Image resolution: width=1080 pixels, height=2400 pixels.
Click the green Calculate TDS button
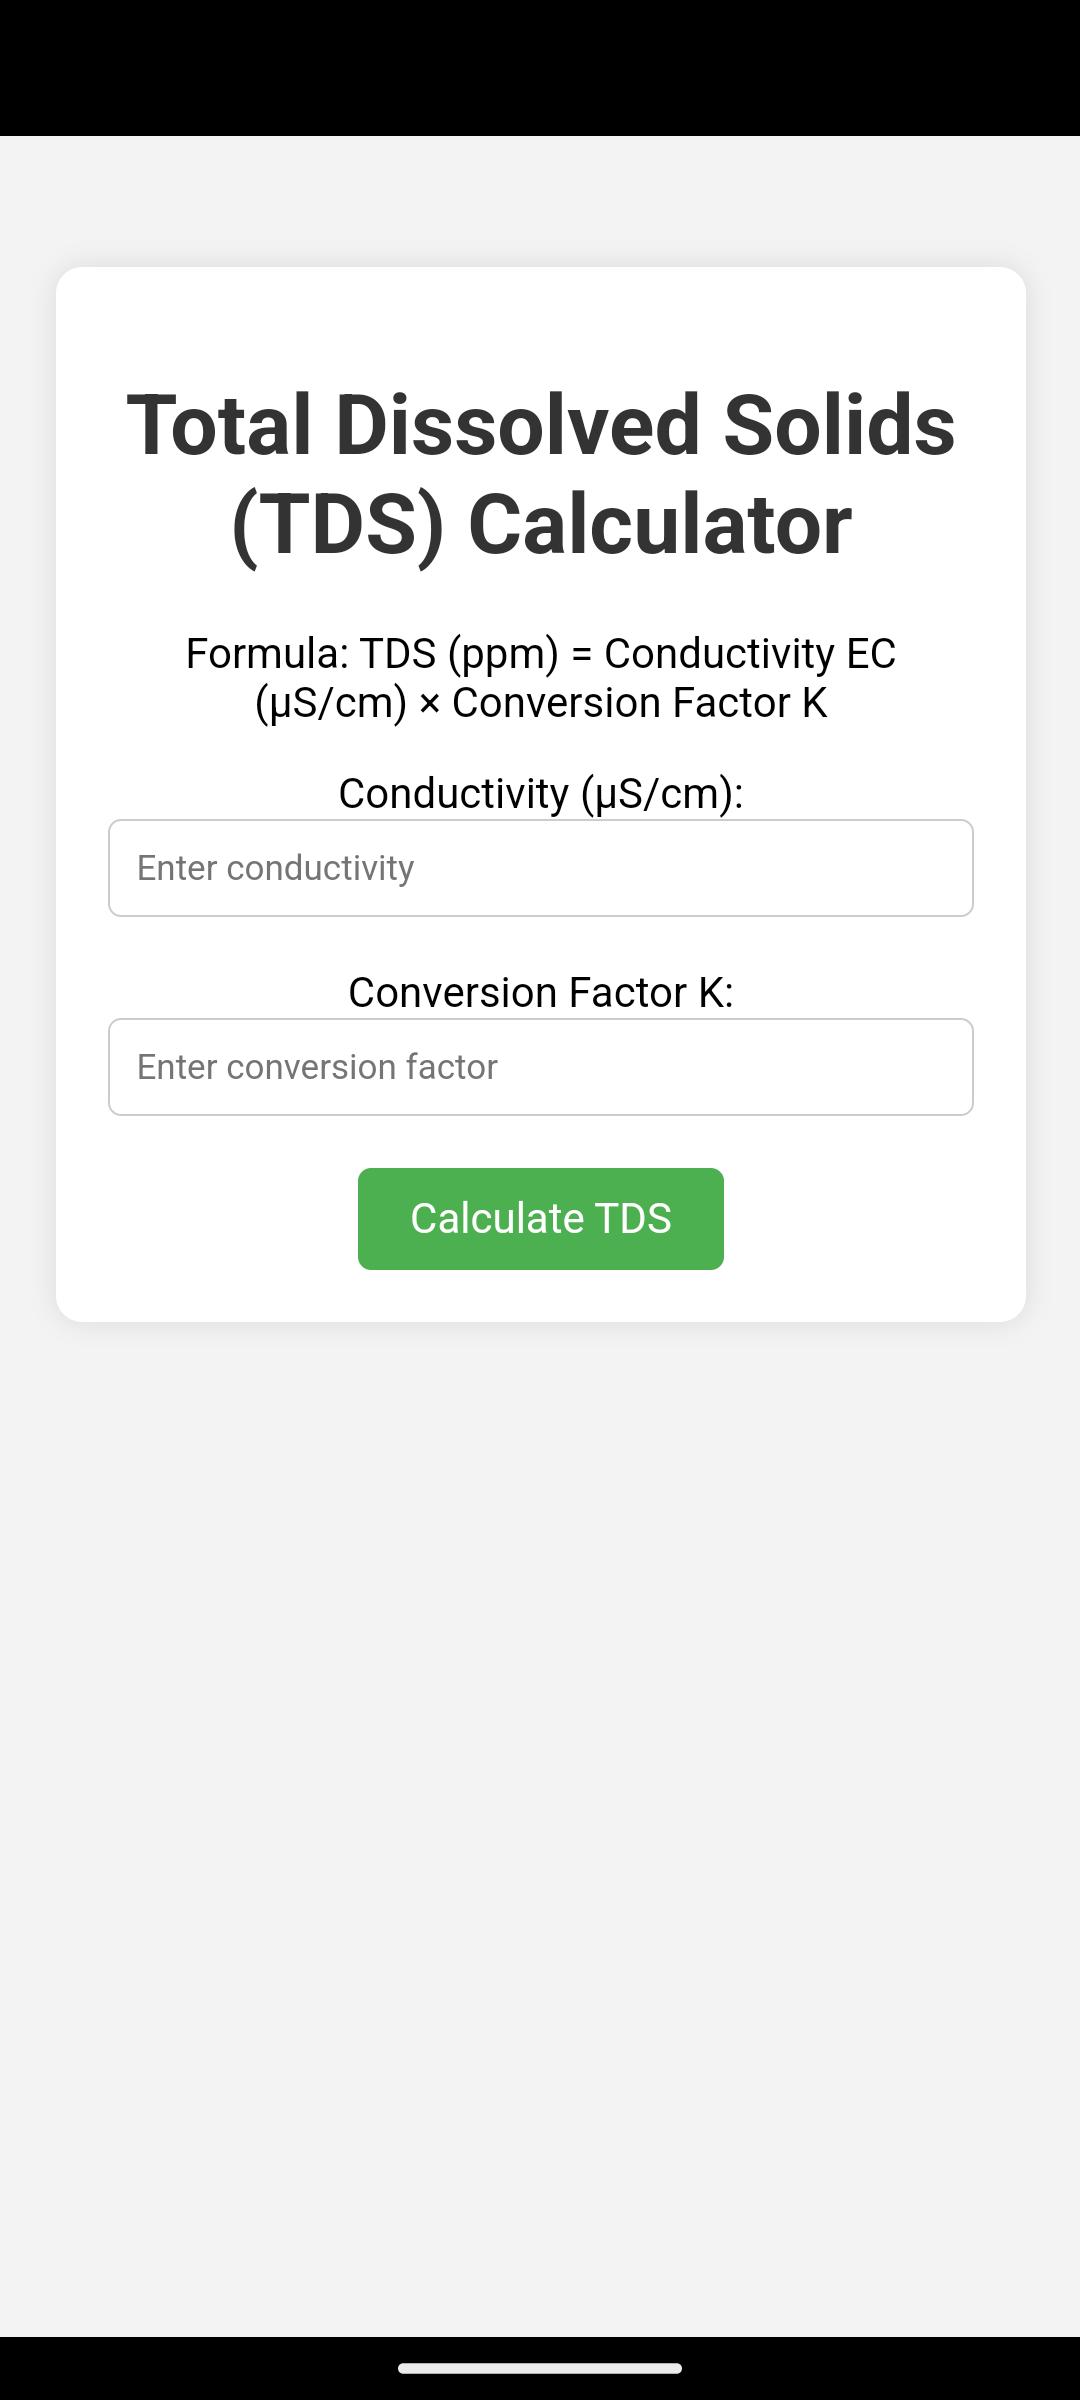point(540,1219)
